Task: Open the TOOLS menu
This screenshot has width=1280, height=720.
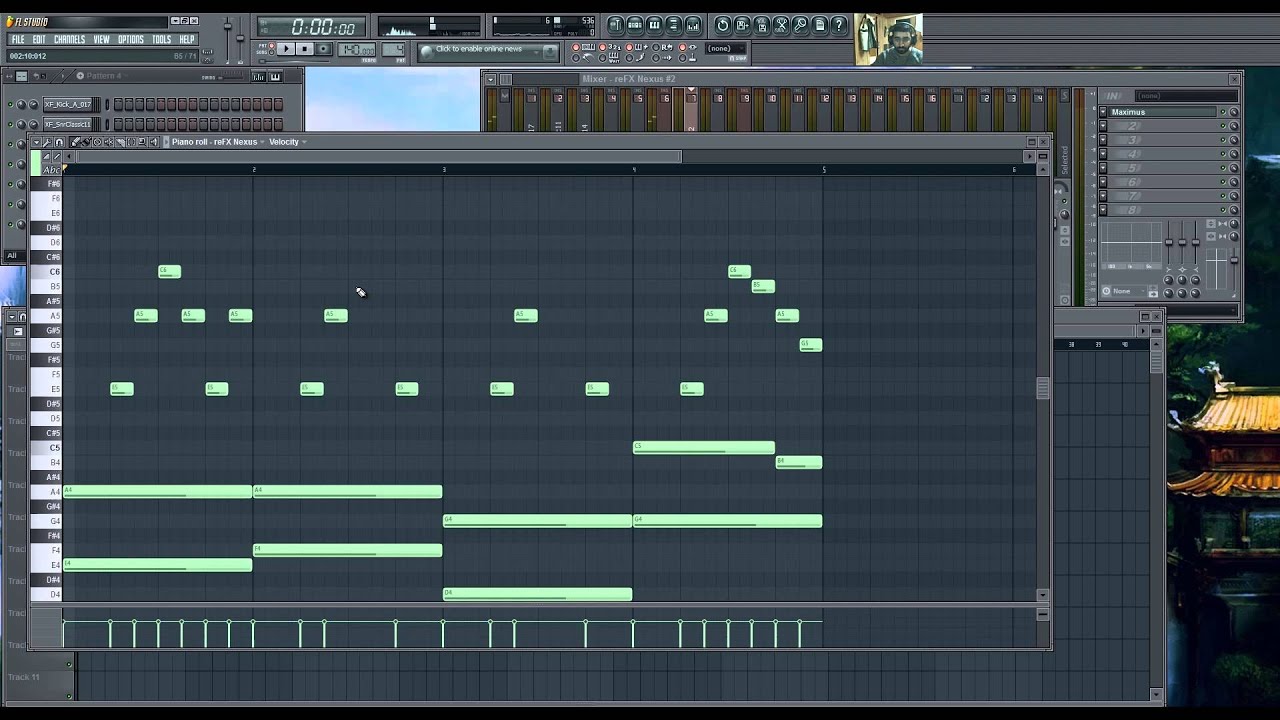Action: coord(161,40)
